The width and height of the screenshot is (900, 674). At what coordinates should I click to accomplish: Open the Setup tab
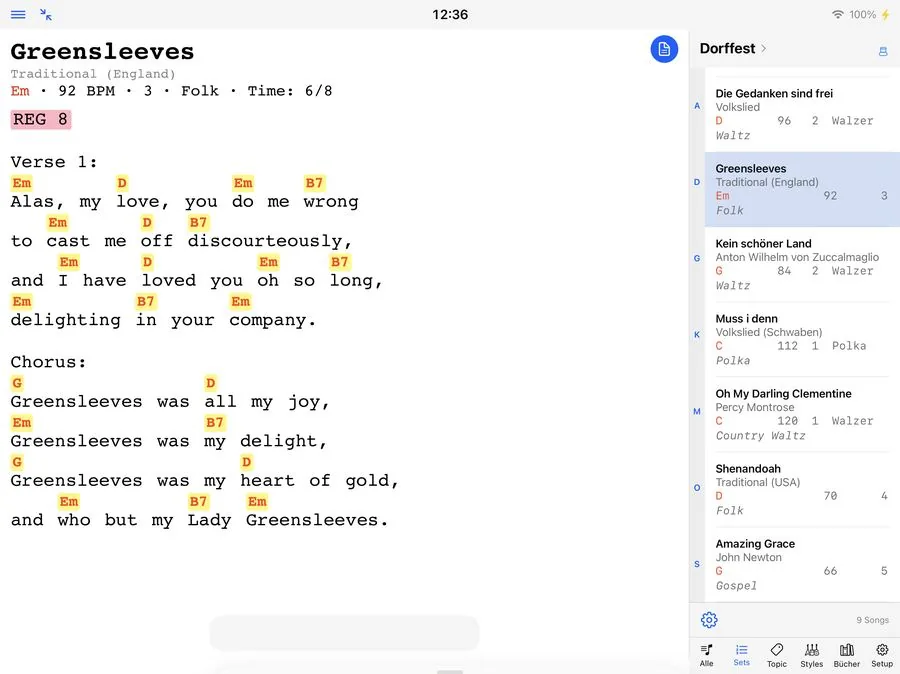coord(882,655)
